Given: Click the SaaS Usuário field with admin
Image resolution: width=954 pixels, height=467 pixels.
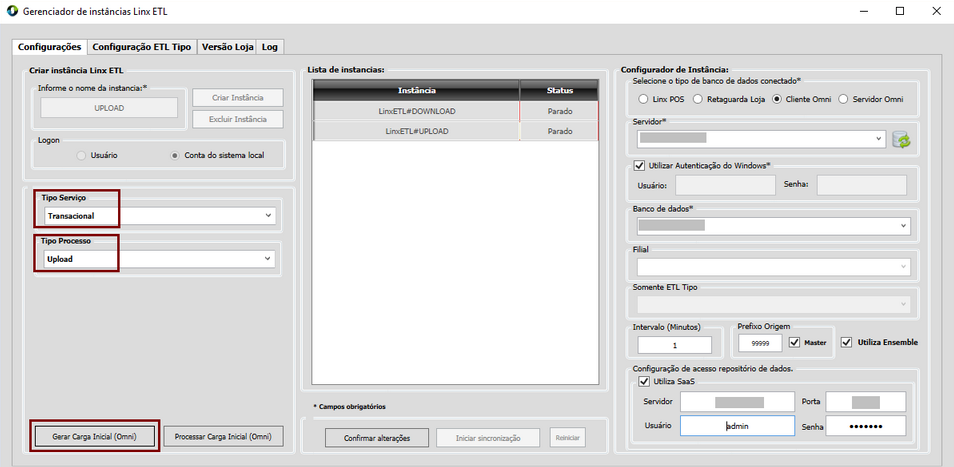Looking at the screenshot, I should tap(737, 426).
